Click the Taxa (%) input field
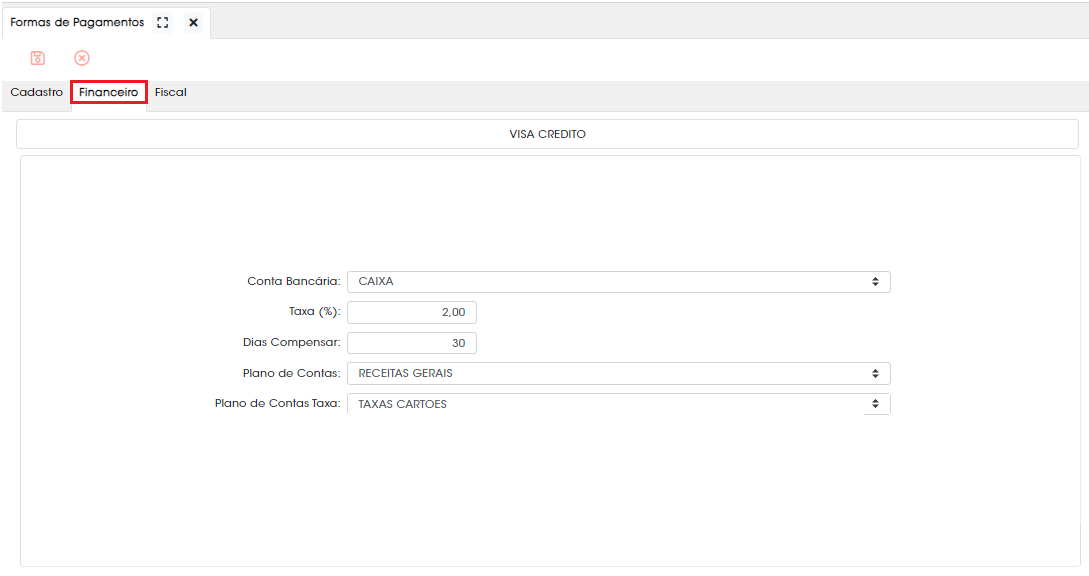 (412, 312)
